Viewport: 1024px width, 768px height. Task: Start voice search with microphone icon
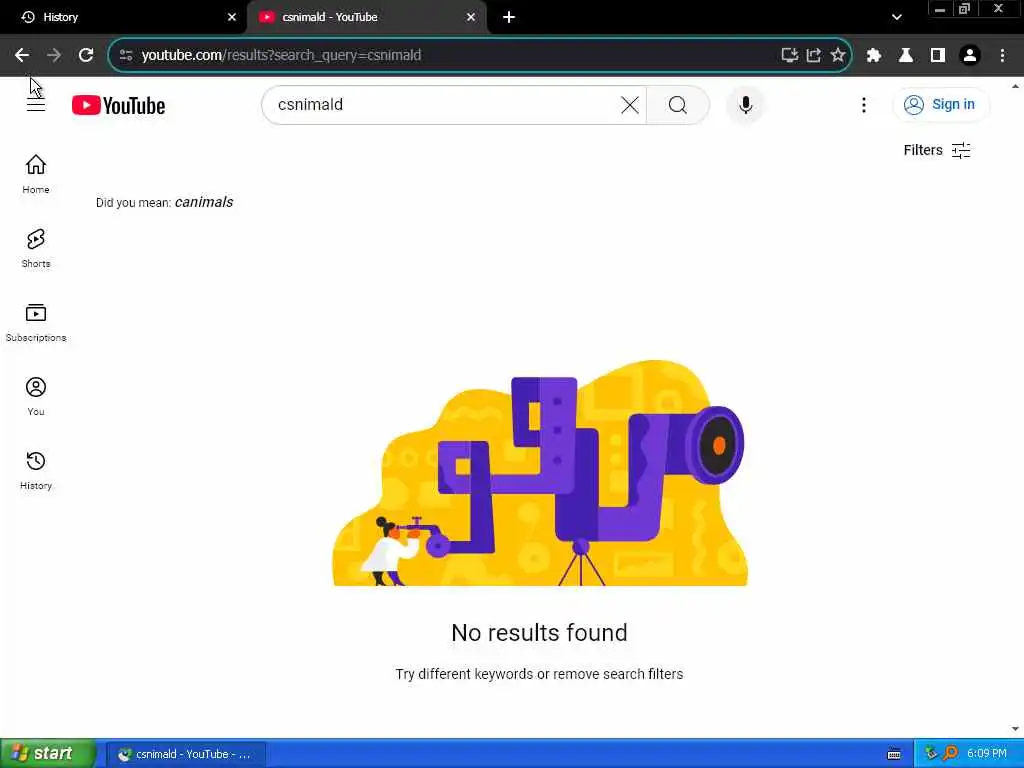(x=745, y=104)
